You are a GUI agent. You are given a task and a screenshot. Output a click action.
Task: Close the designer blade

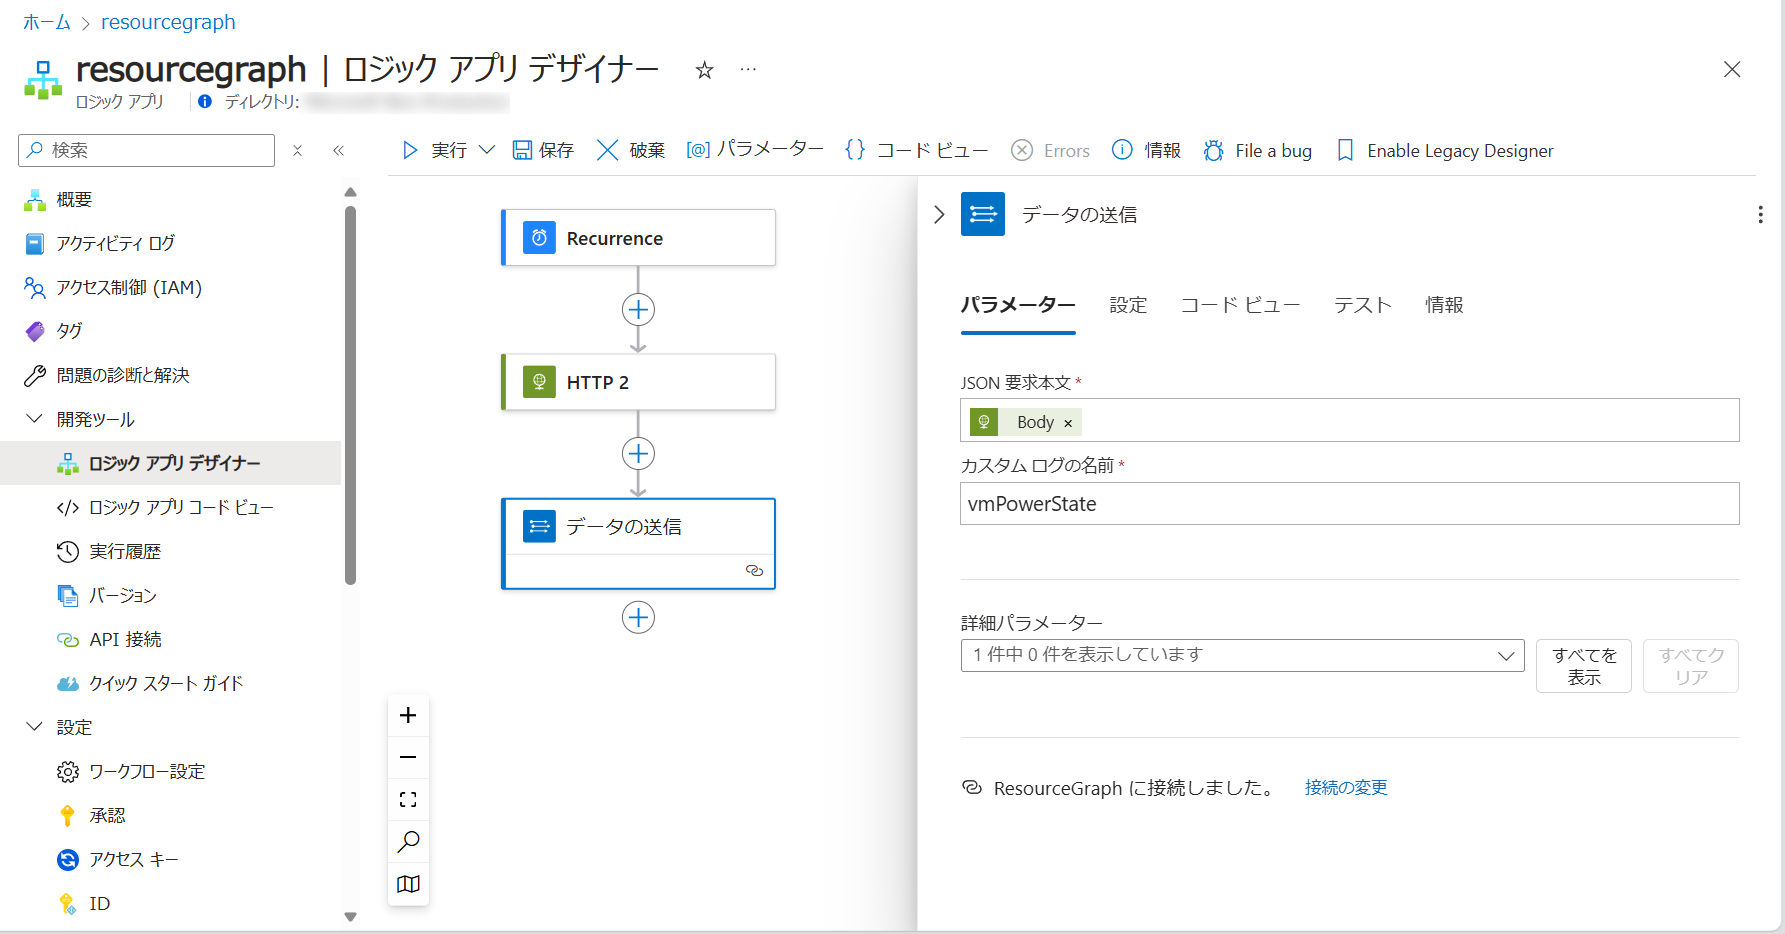[x=1732, y=69]
